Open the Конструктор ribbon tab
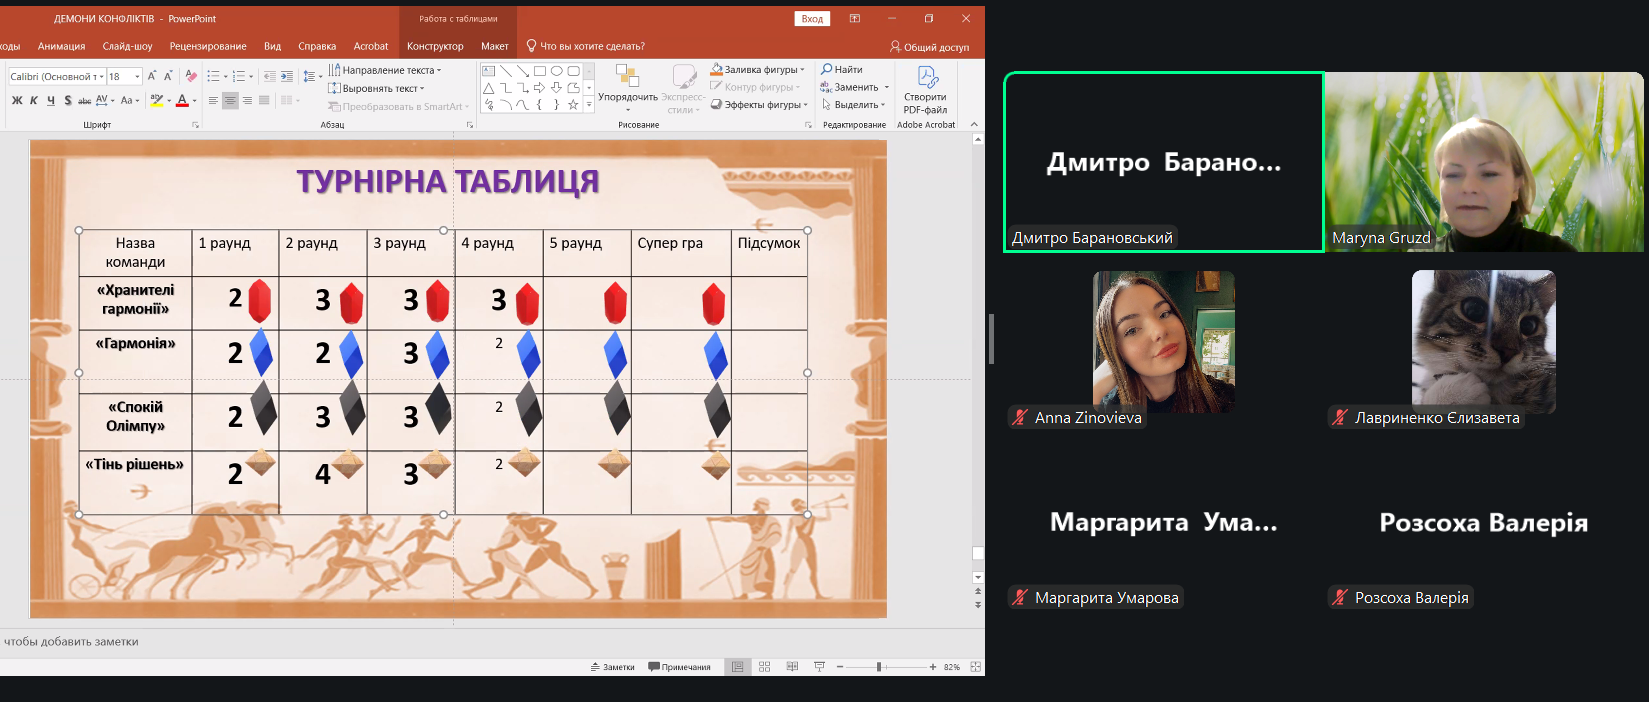The image size is (1649, 702). pyautogui.click(x=435, y=46)
